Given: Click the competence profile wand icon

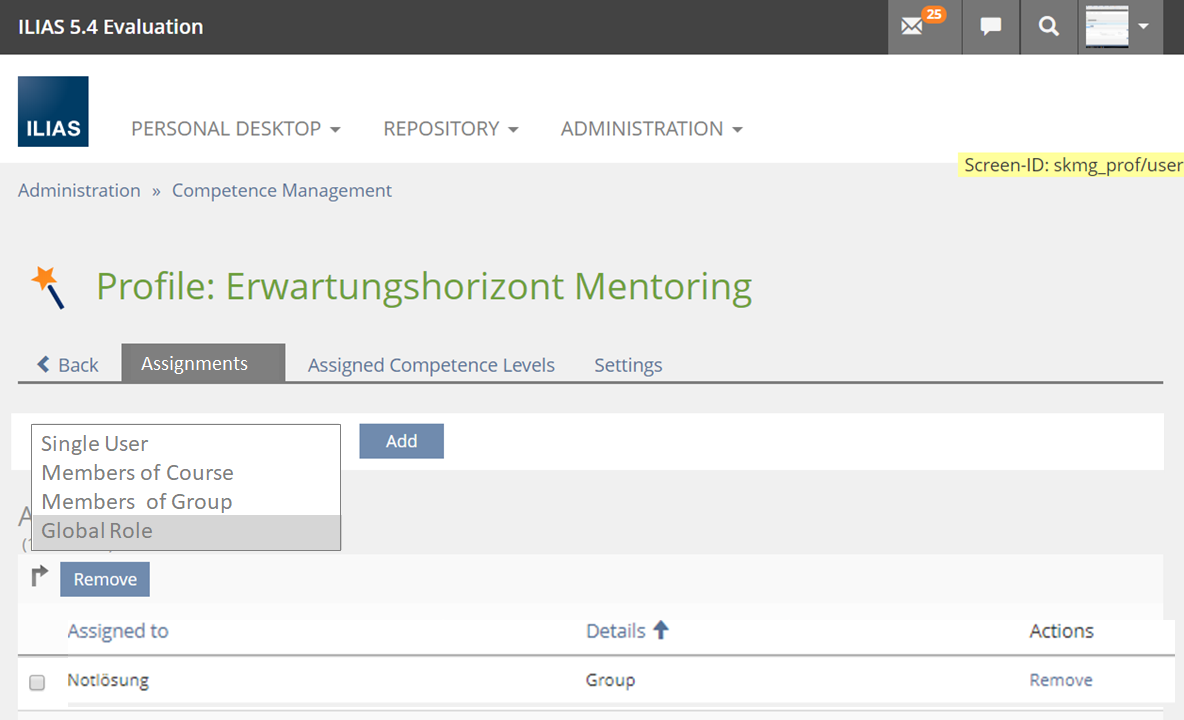Looking at the screenshot, I should 48,287.
